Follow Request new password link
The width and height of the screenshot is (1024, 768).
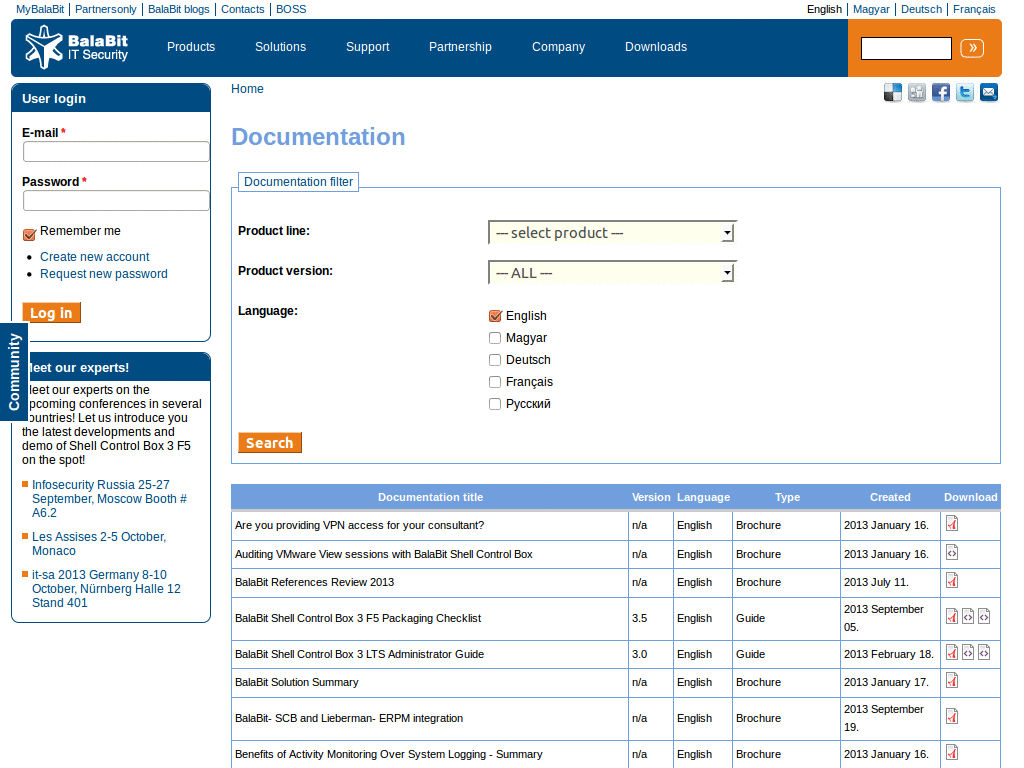click(x=104, y=274)
